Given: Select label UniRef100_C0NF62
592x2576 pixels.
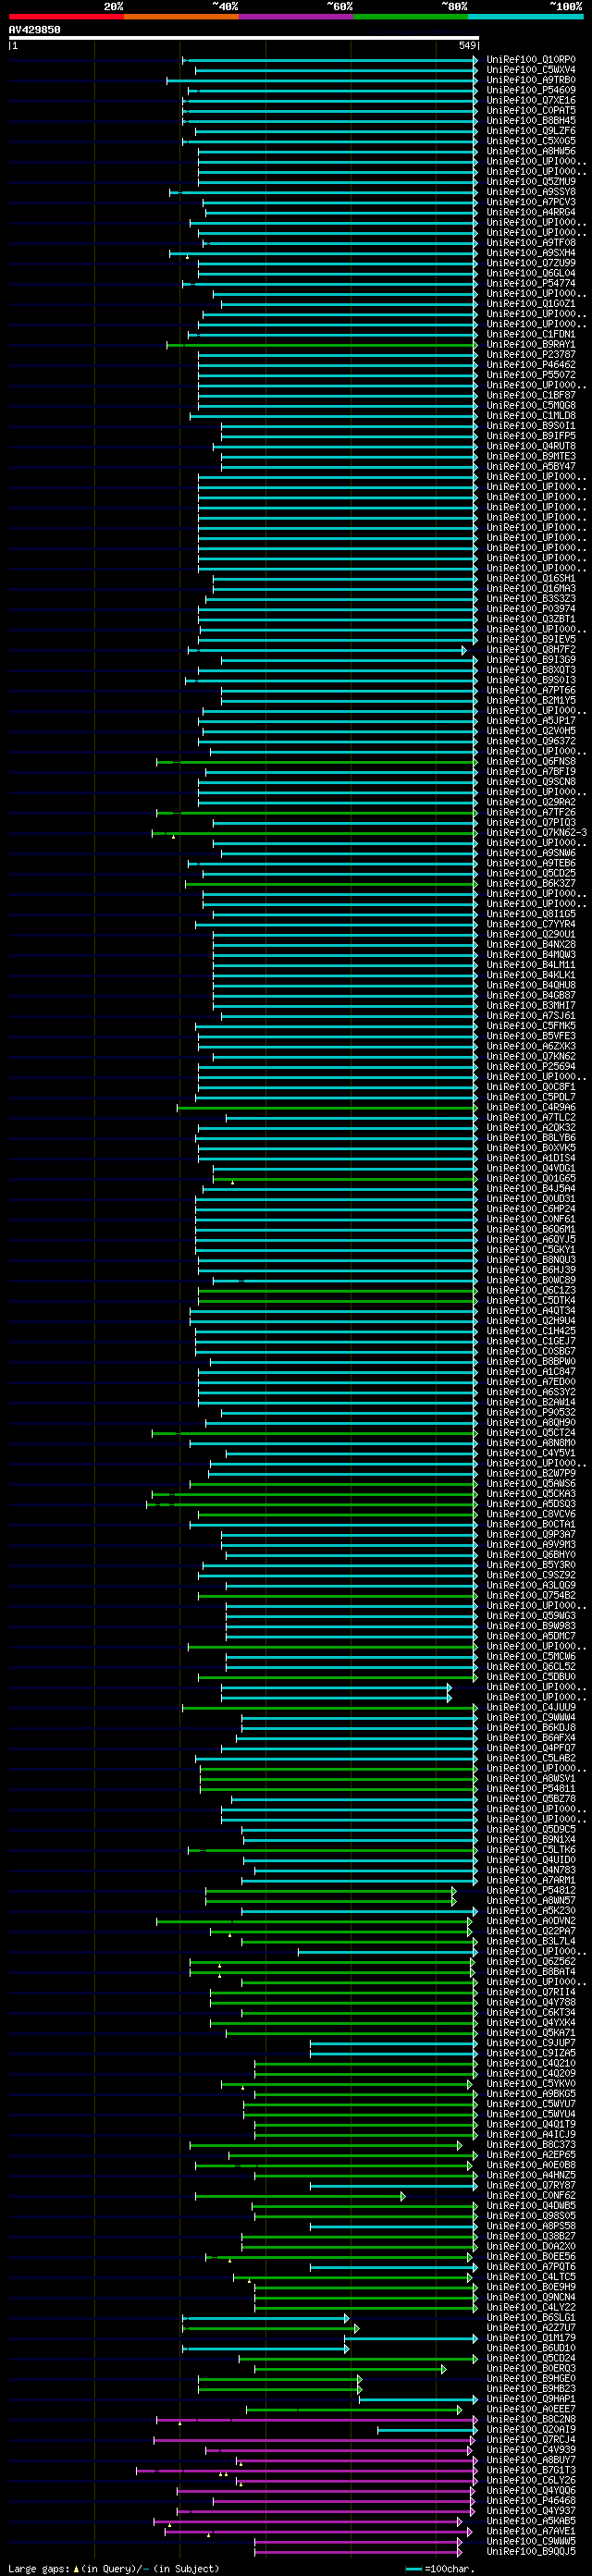Looking at the screenshot, I should [531, 2195].
